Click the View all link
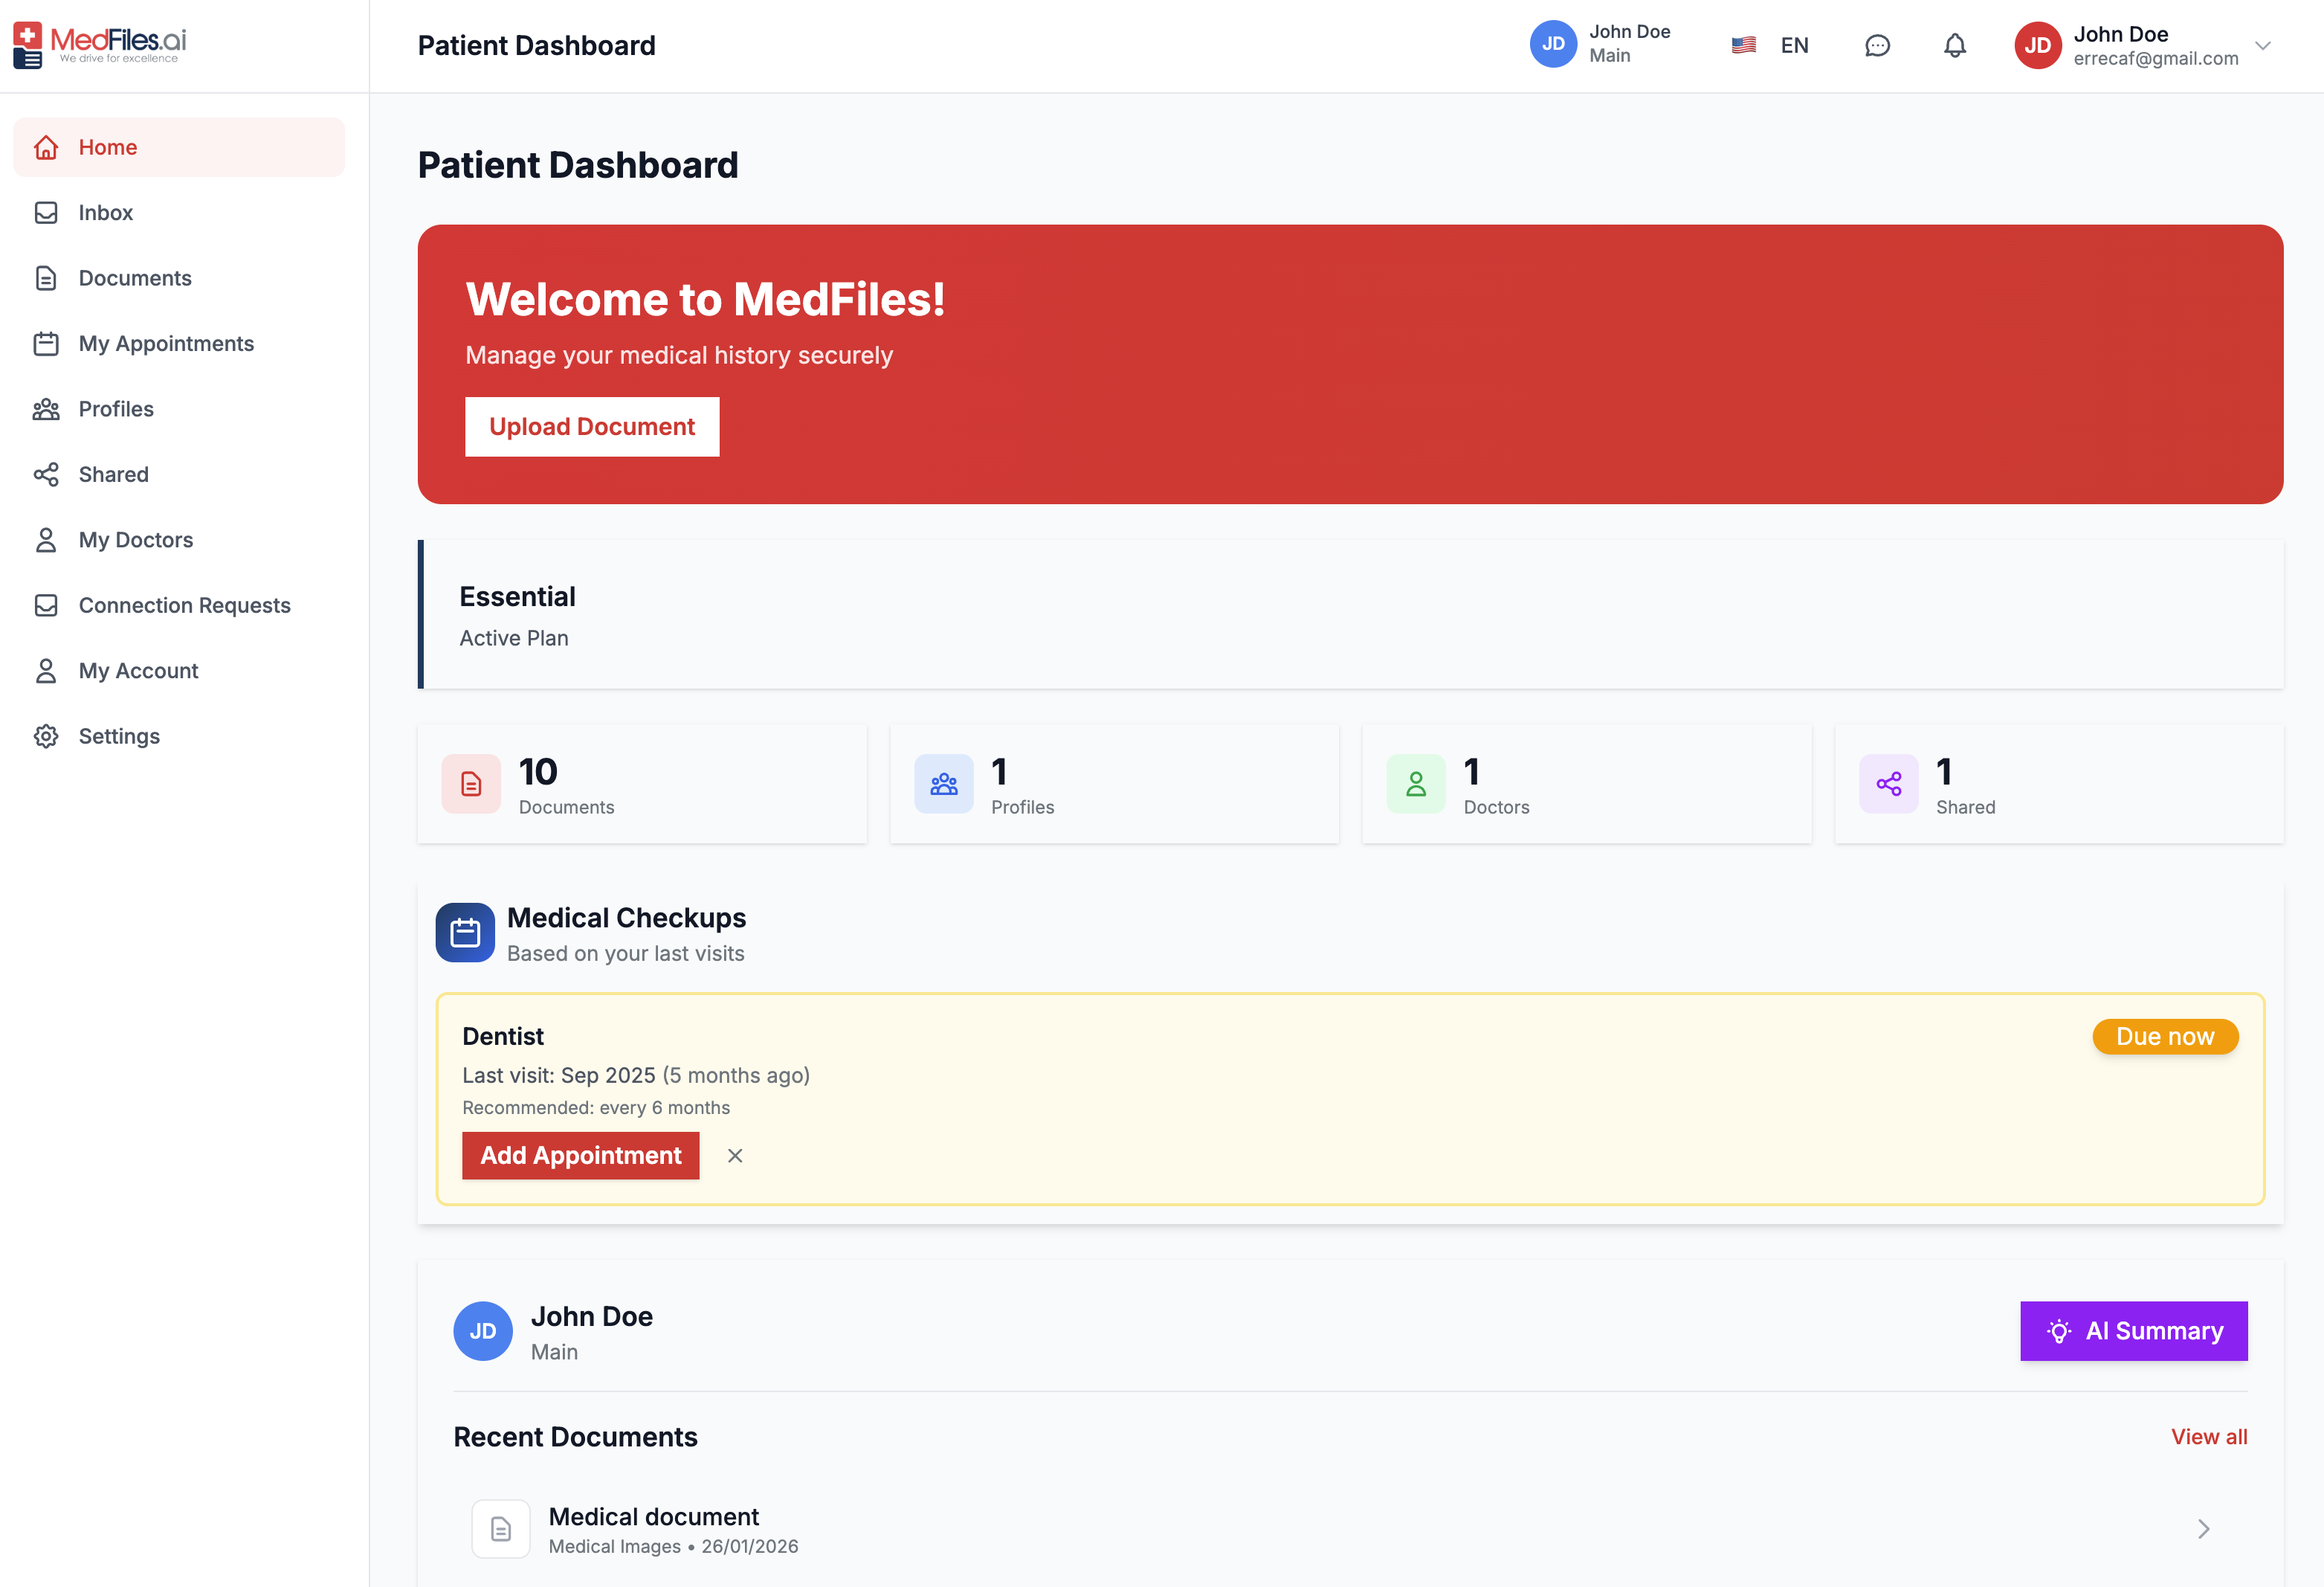 [2208, 1436]
